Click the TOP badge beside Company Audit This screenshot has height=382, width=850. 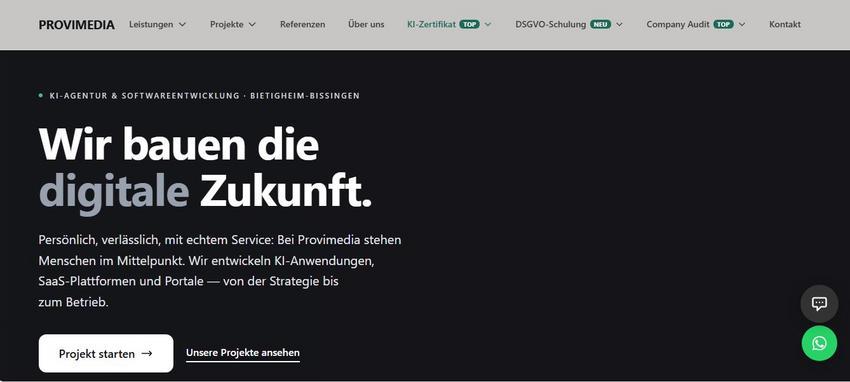724,24
